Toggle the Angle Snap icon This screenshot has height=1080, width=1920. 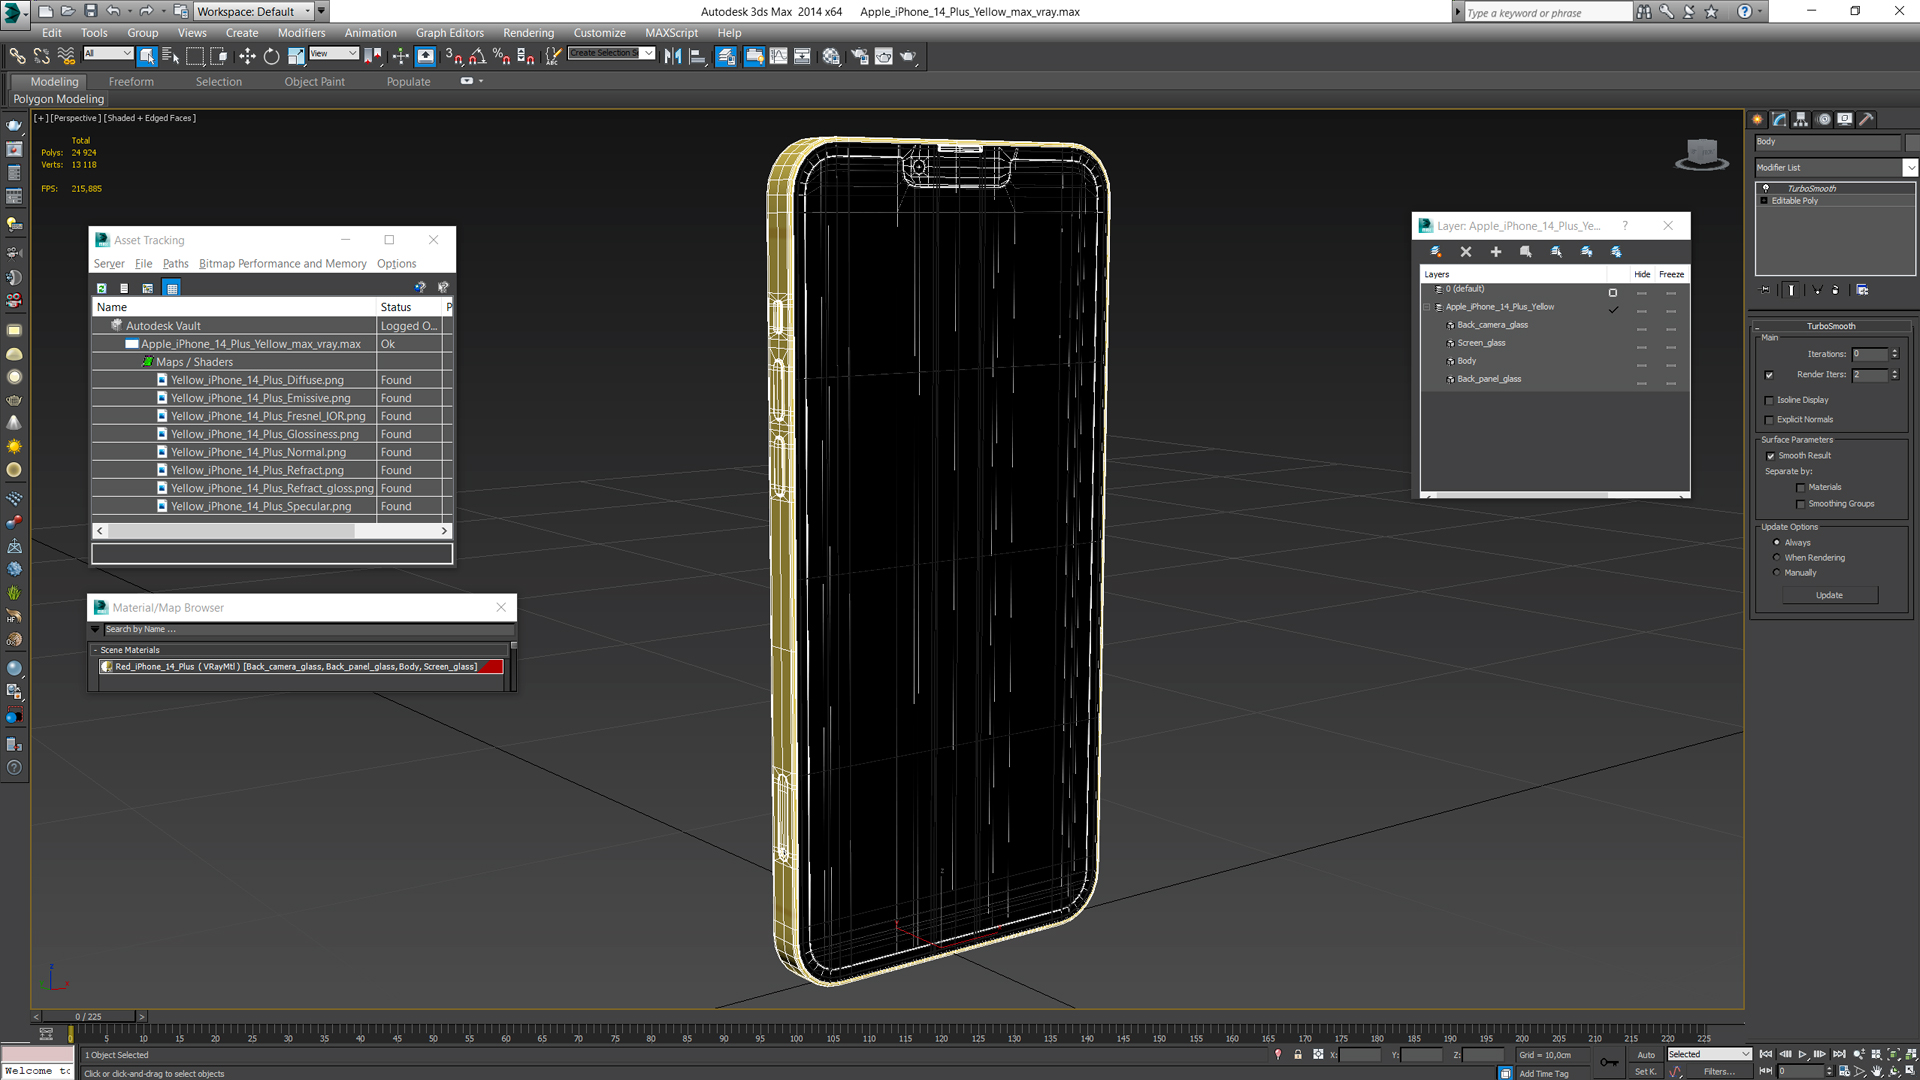478,56
